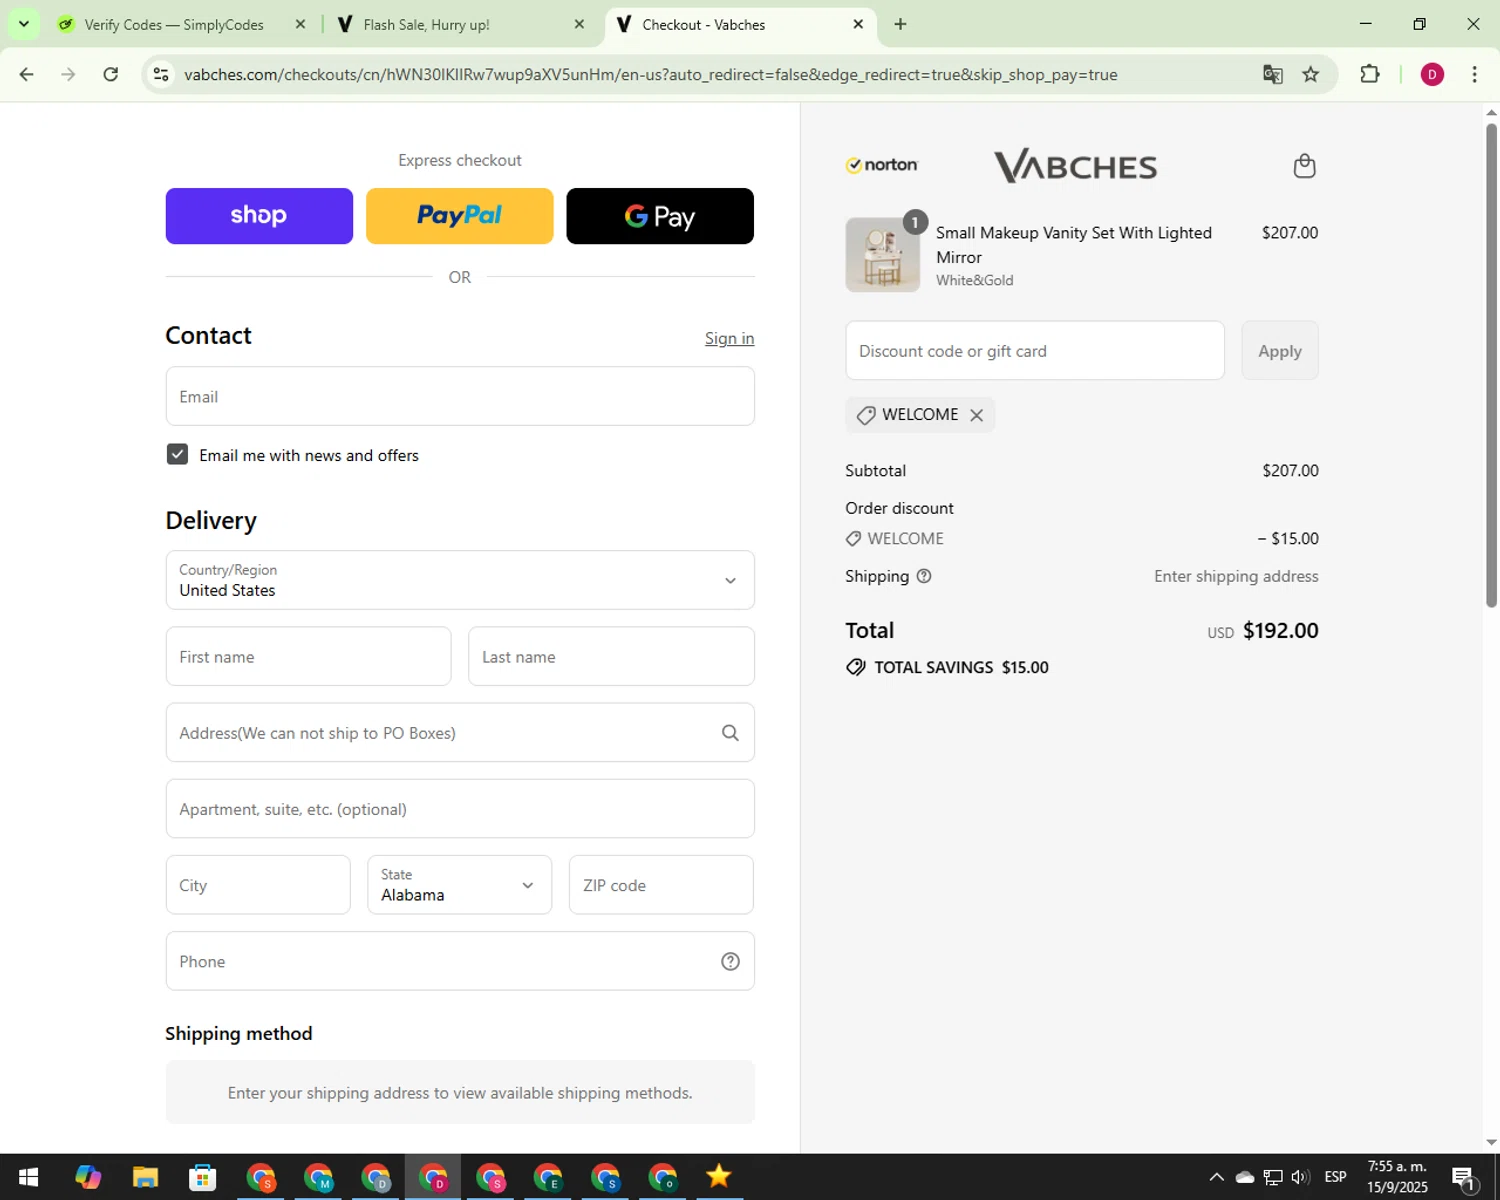Click the taskbar clock showing 7:55 a. m.

[x=1397, y=1177]
